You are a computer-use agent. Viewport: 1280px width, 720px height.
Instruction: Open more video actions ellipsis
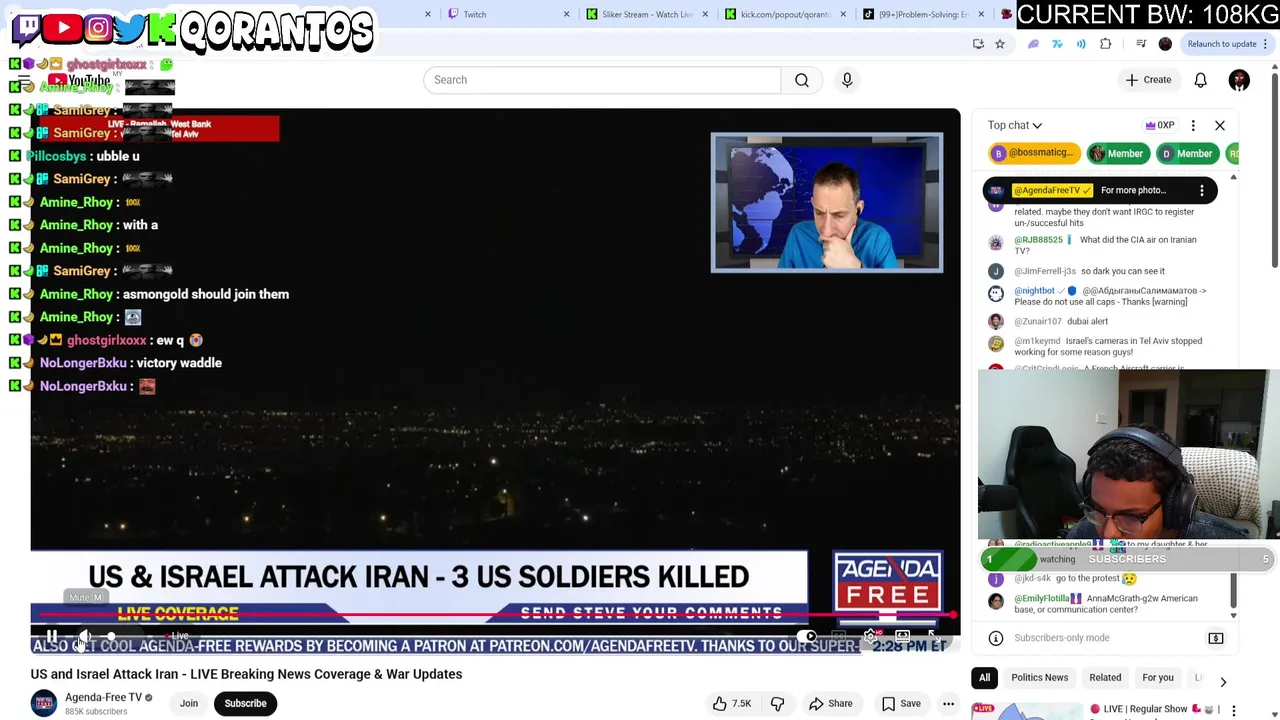click(948, 703)
